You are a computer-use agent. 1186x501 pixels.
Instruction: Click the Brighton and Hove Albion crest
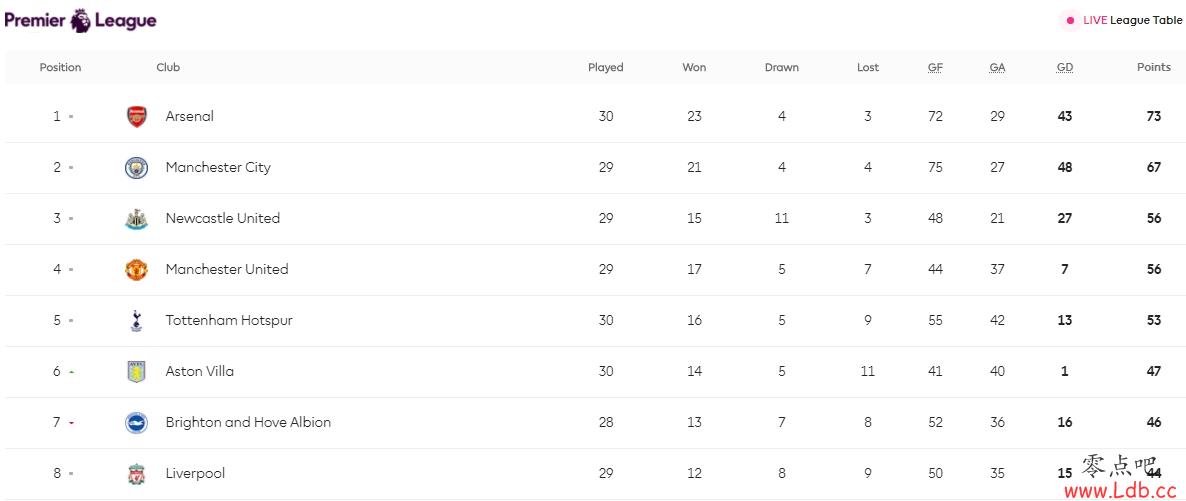coord(136,422)
